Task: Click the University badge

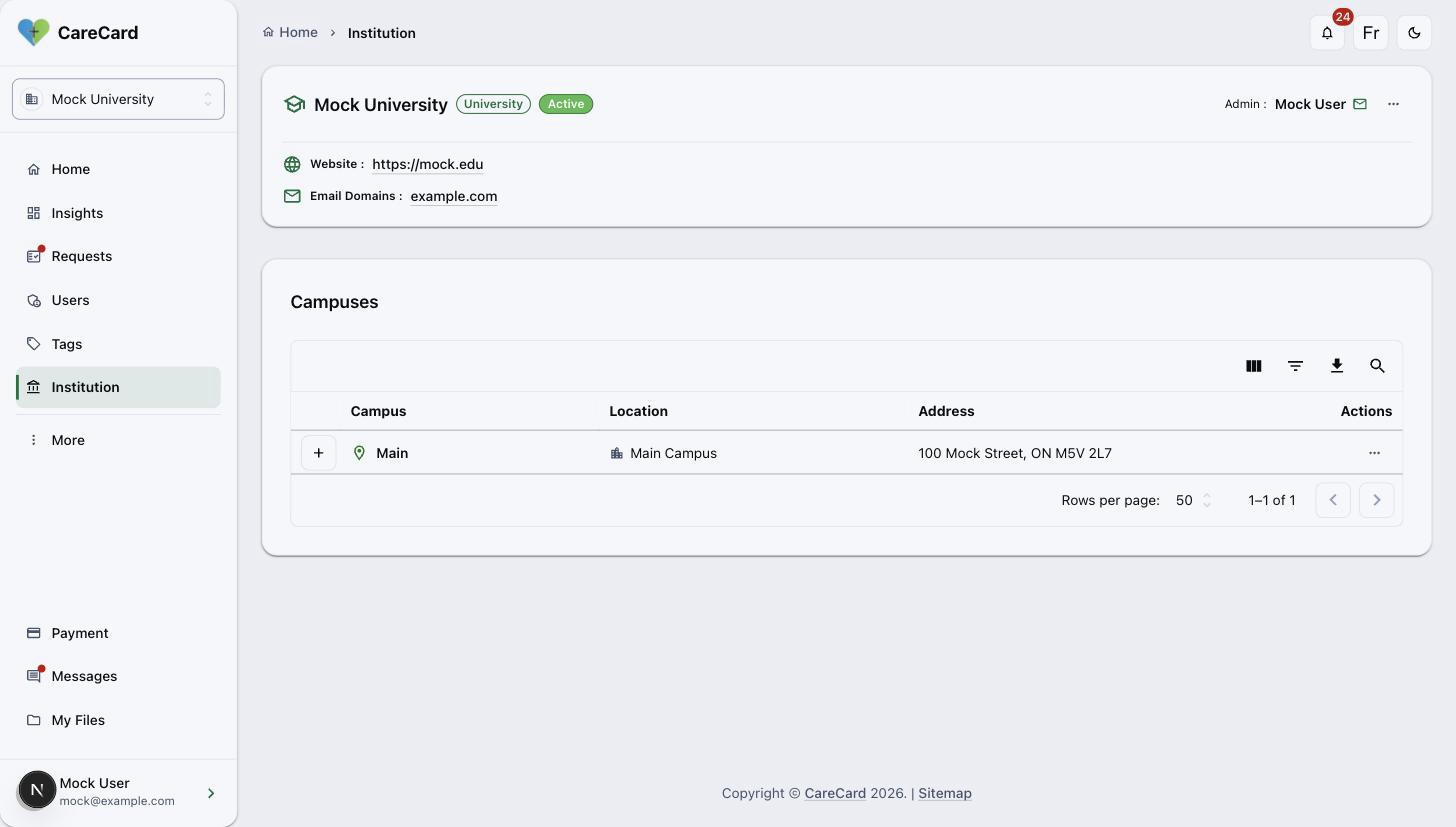Action: coord(493,104)
